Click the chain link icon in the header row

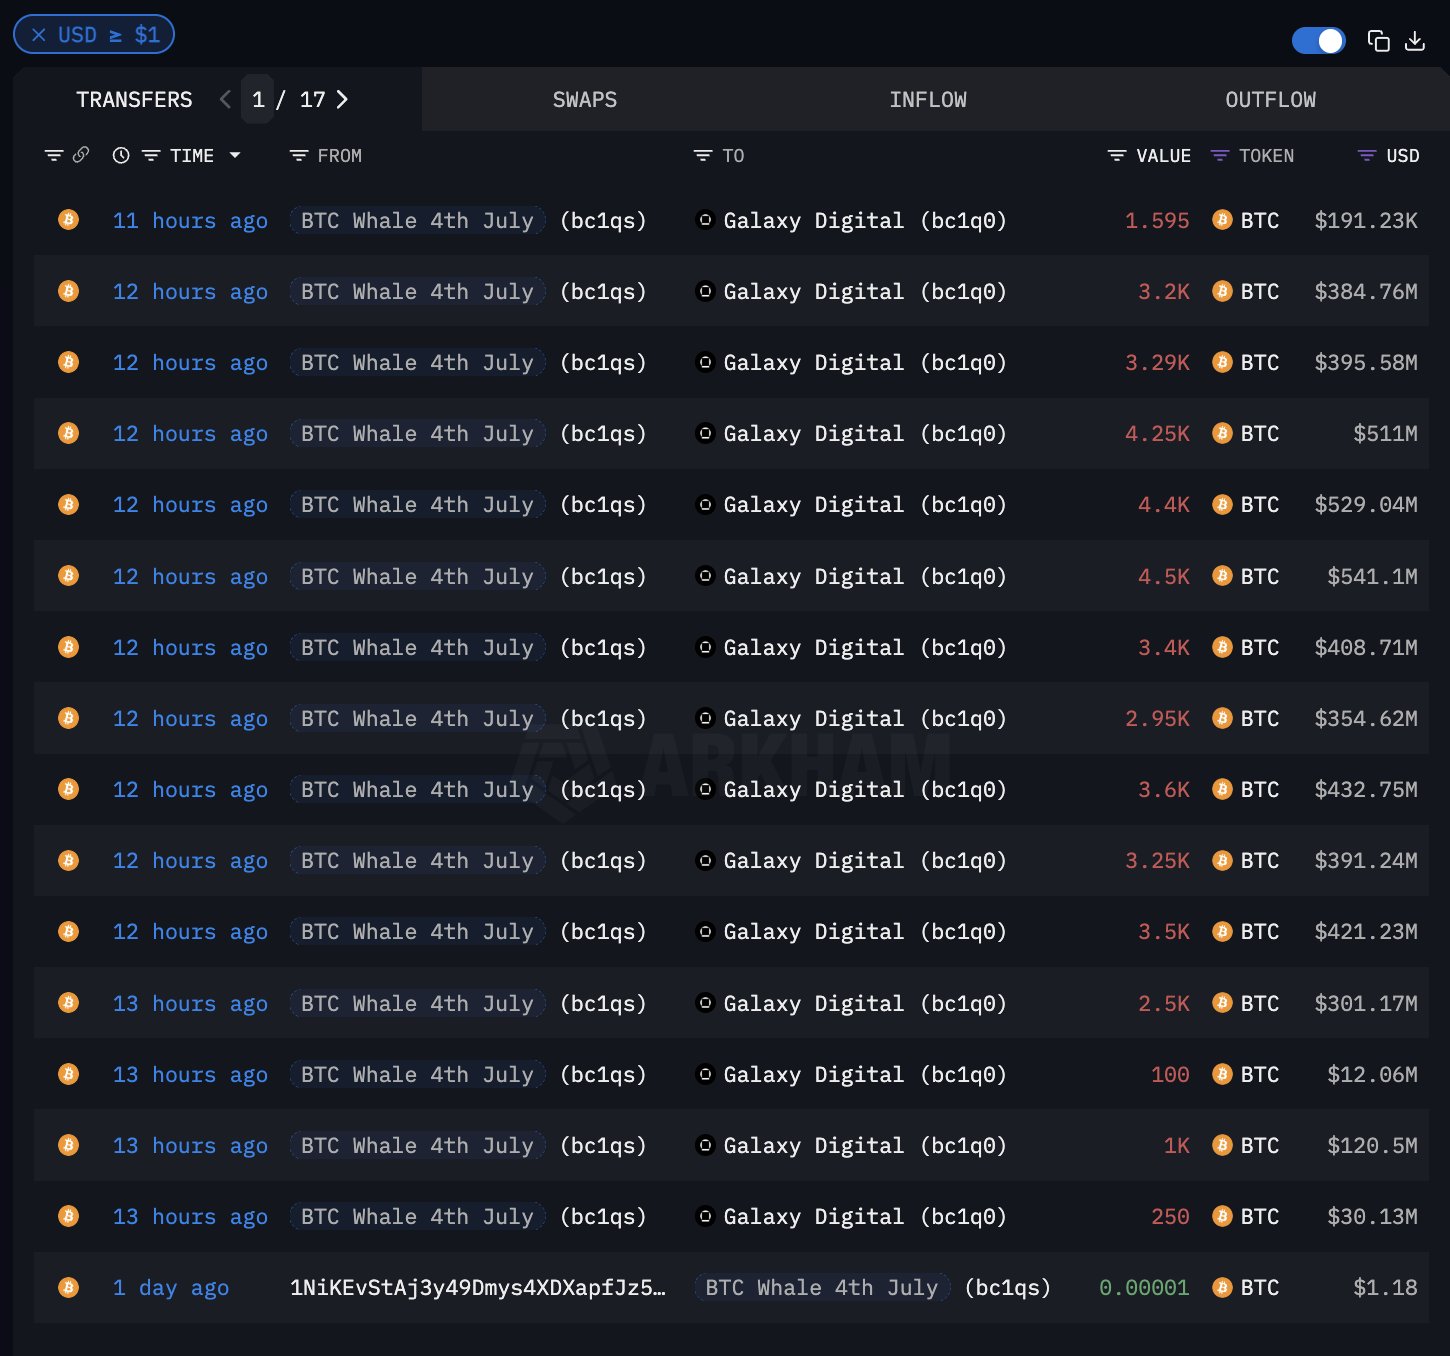(x=79, y=155)
